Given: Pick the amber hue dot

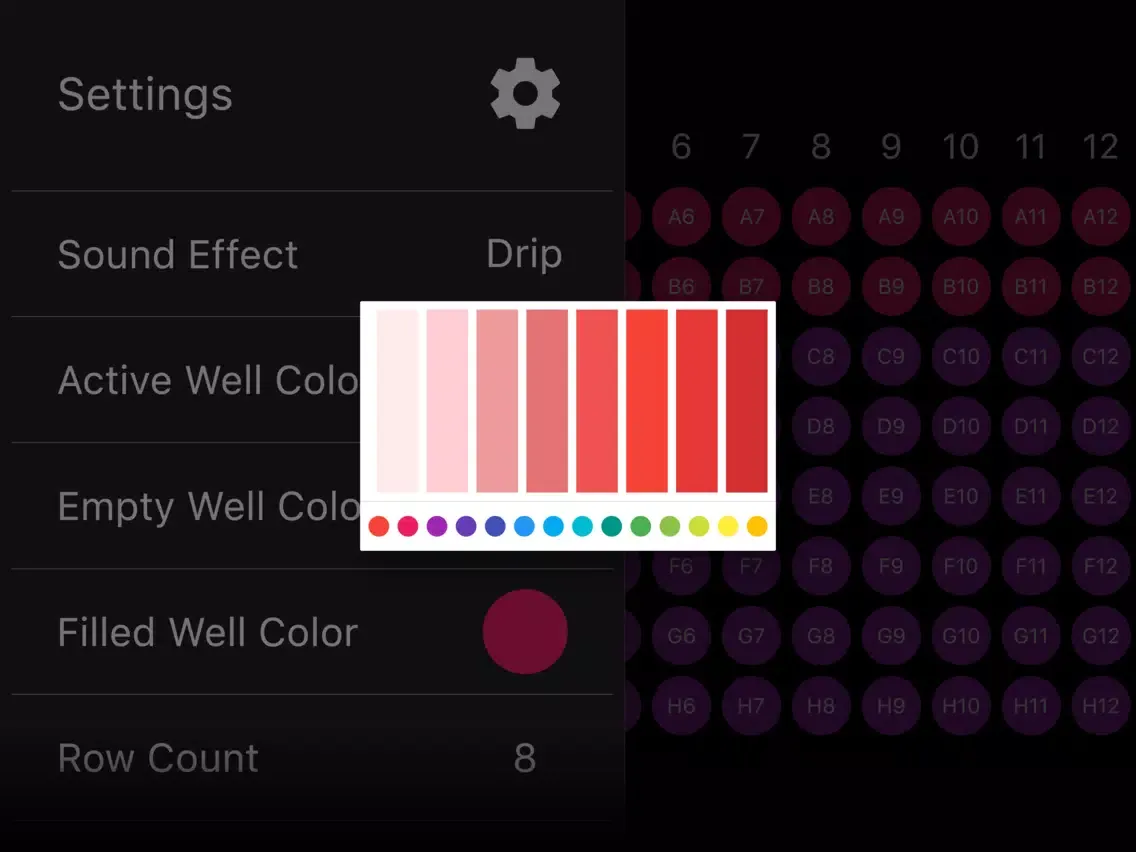Looking at the screenshot, I should pyautogui.click(x=757, y=526).
